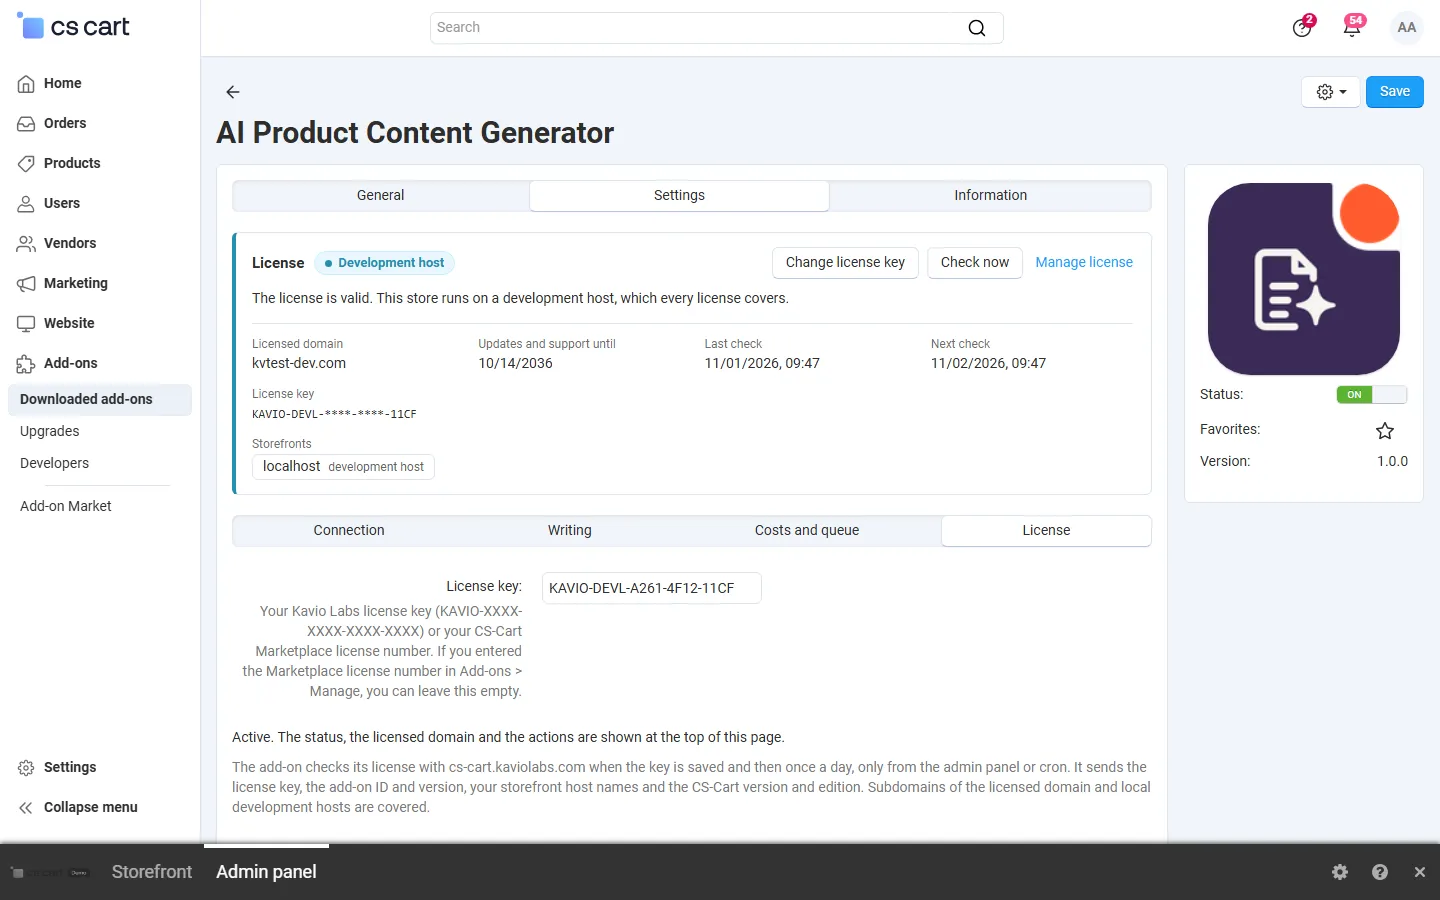Viewport: 1440px width, 900px height.
Task: Click the Add-ons puzzle icon
Action: [x=26, y=364]
